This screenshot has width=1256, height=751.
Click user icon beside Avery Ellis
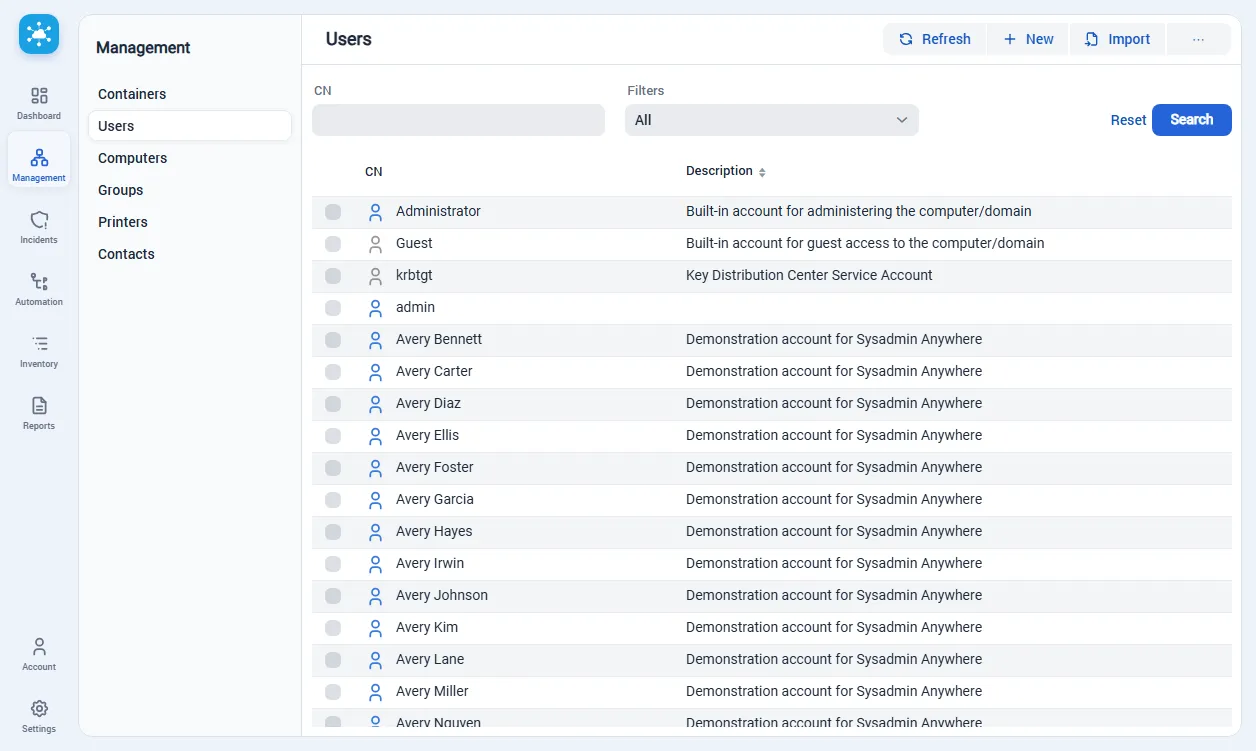coord(375,436)
